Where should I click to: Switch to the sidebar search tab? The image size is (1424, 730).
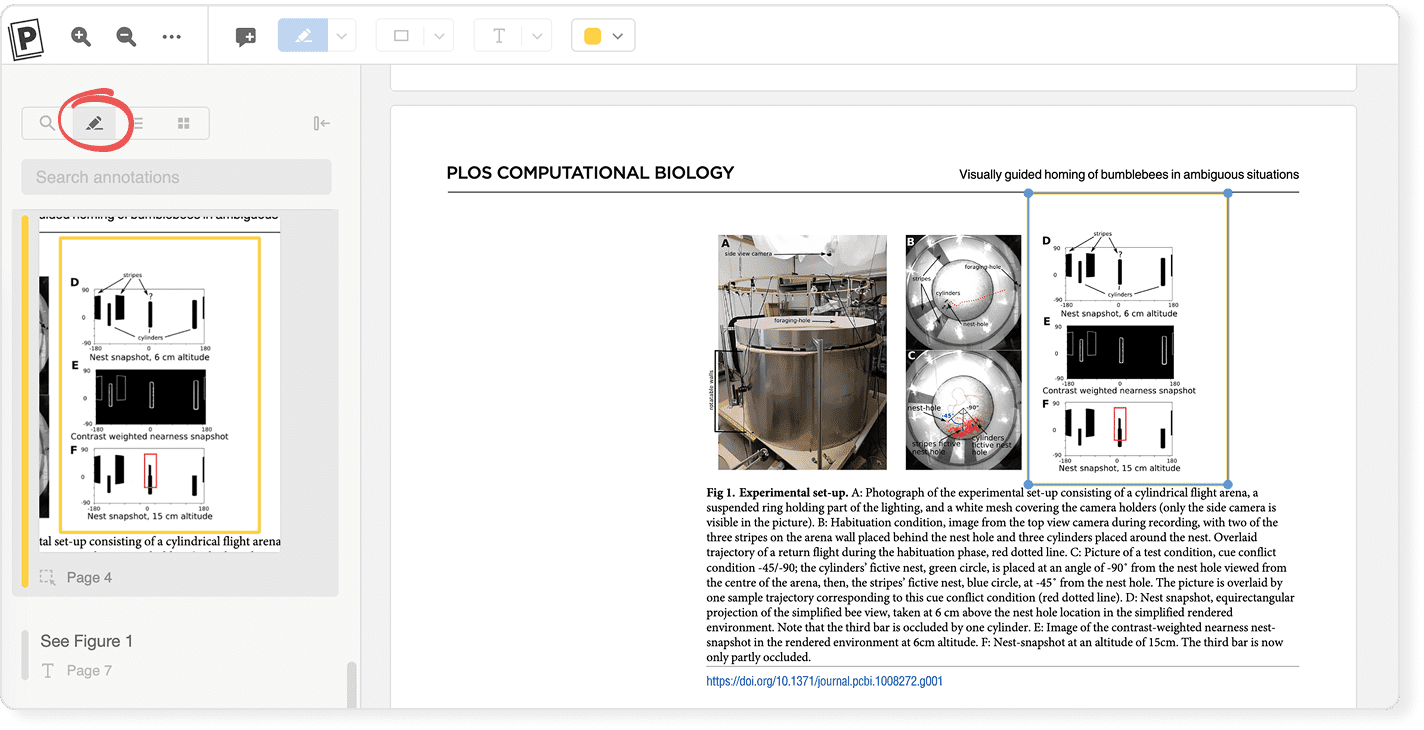click(x=47, y=123)
